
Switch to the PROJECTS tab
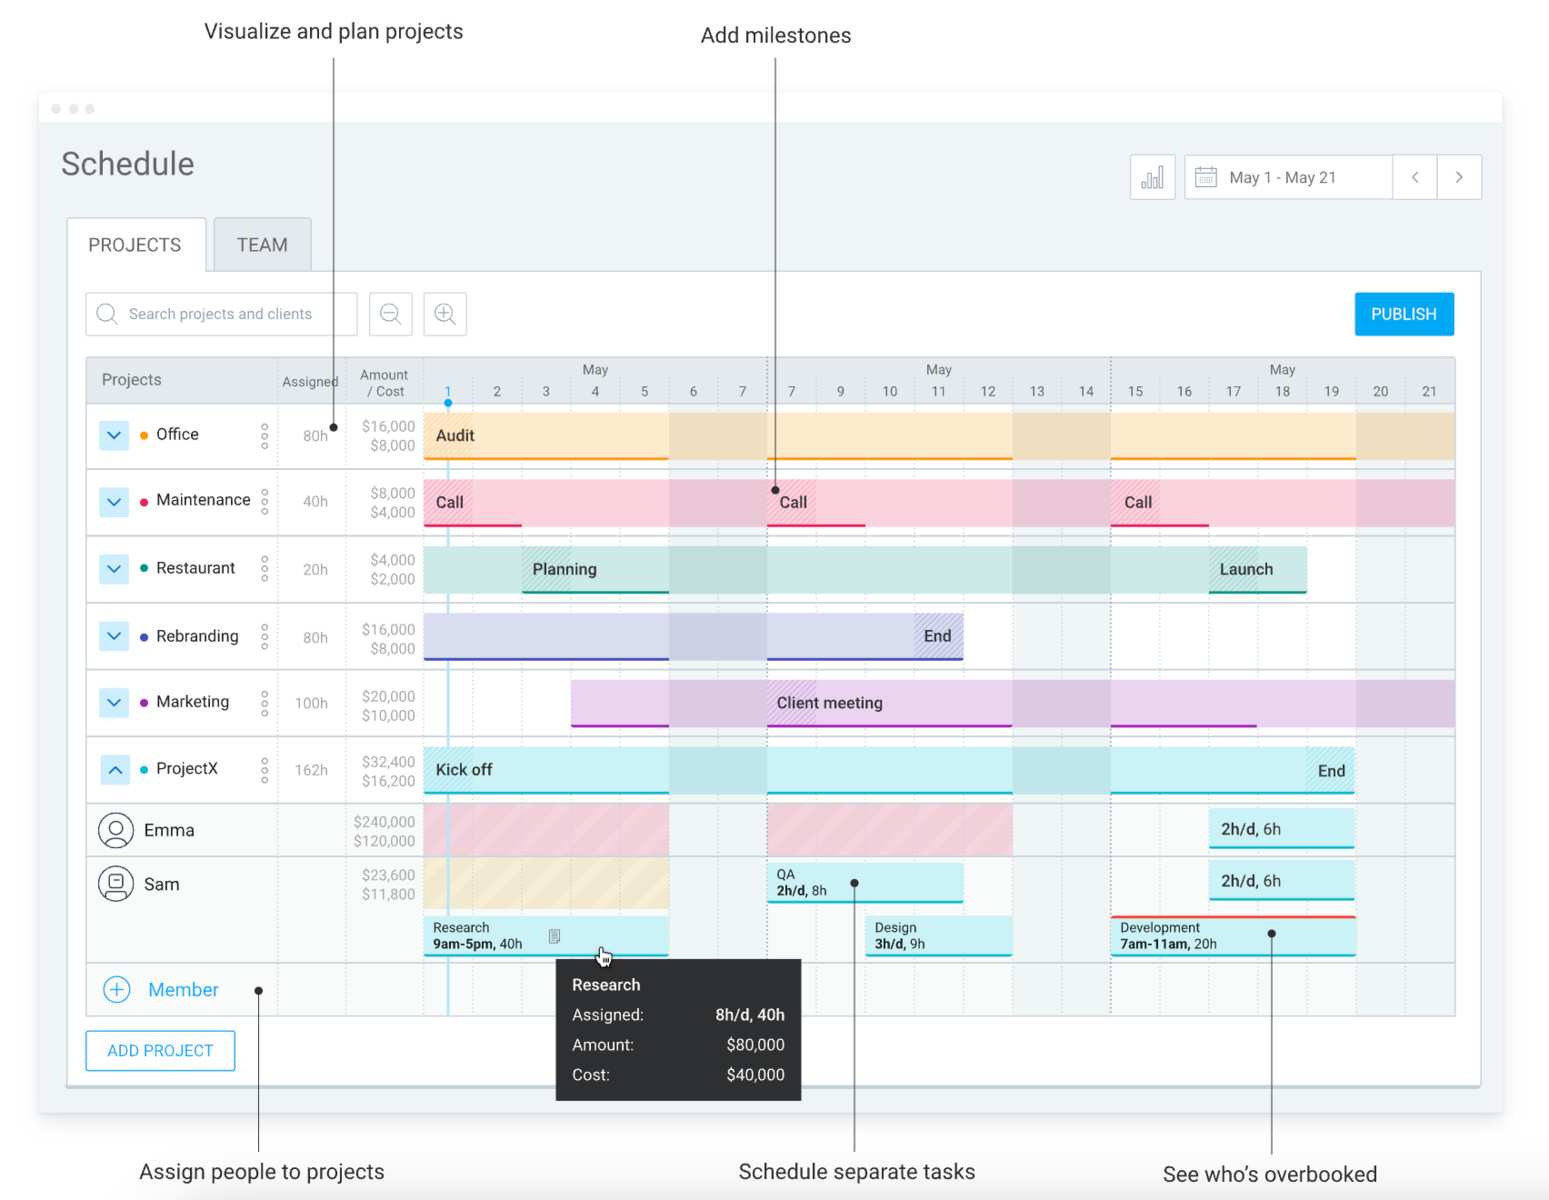pos(135,245)
